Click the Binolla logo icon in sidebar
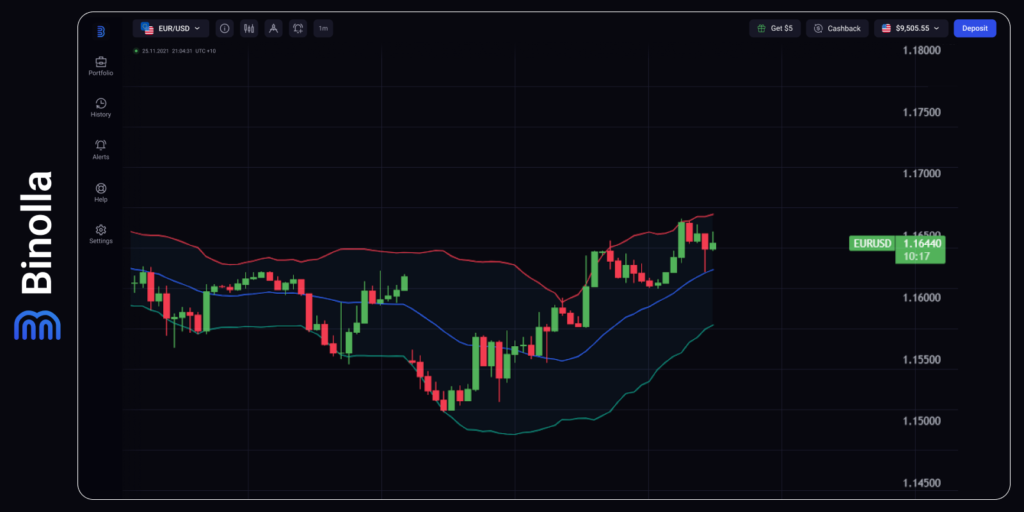The width and height of the screenshot is (1024, 512). click(101, 31)
